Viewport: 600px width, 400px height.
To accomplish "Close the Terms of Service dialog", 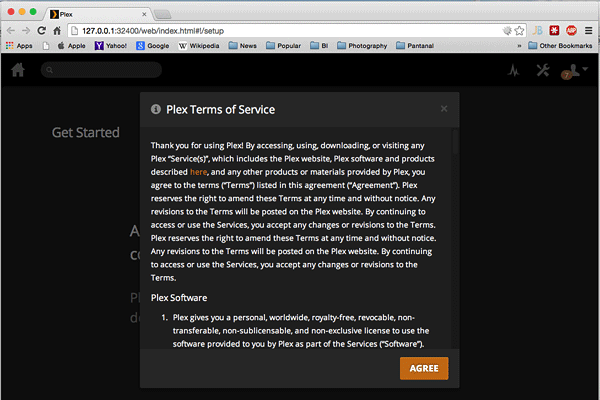I will click(x=444, y=109).
